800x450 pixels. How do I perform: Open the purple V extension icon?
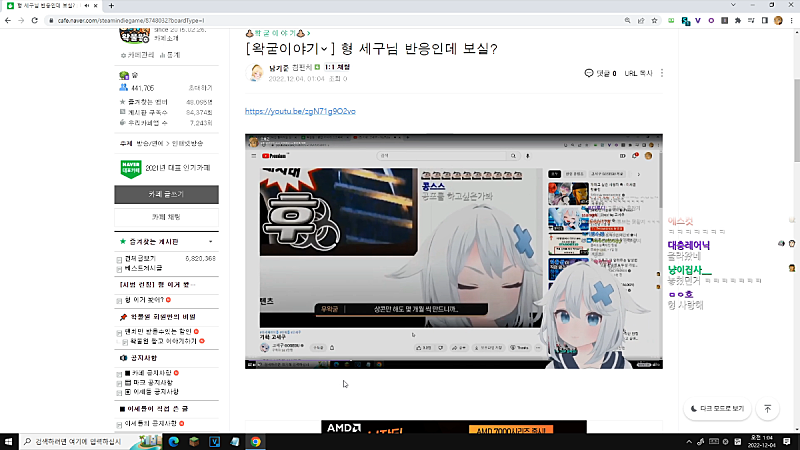pyautogui.click(x=698, y=20)
